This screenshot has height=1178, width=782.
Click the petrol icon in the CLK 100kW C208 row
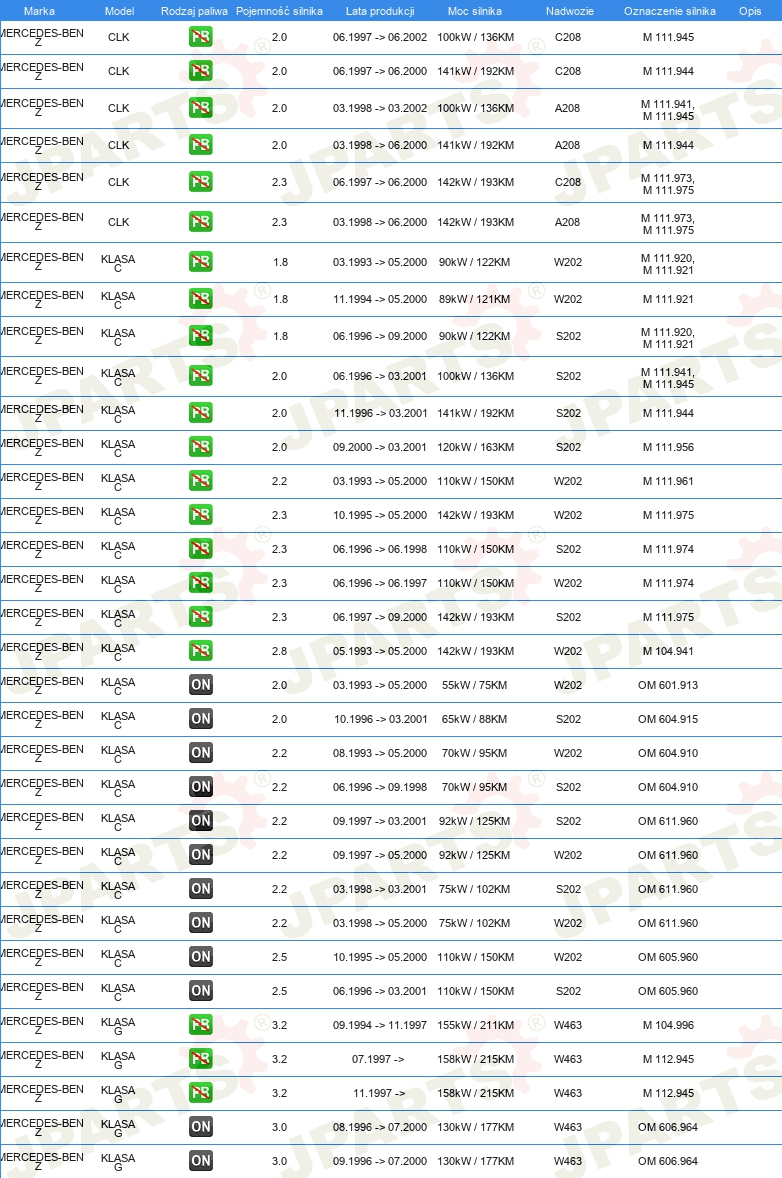coord(201,37)
